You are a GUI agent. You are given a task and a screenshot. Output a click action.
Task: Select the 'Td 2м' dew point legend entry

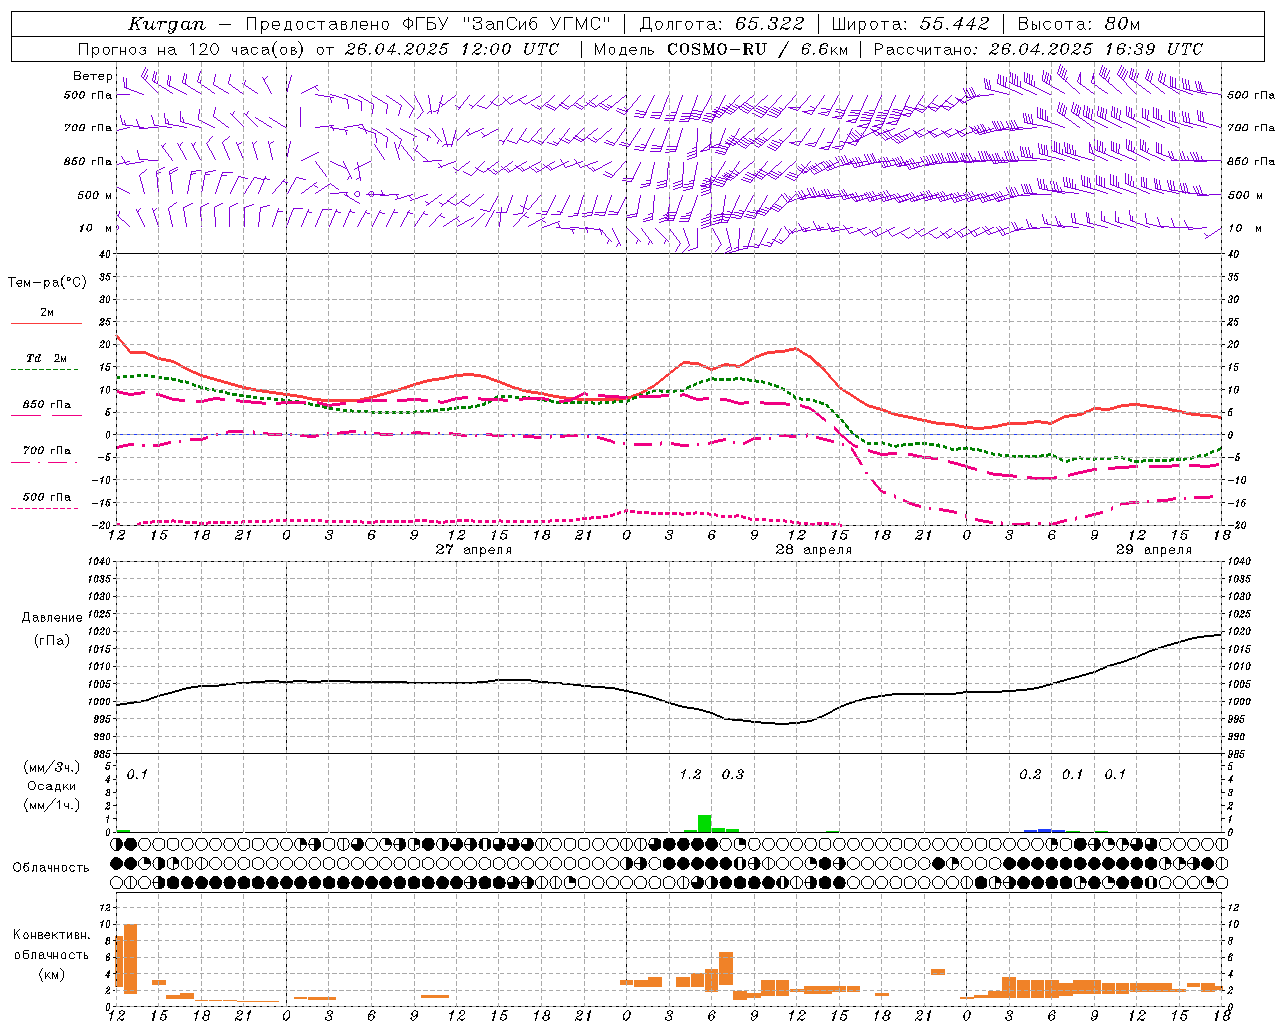point(47,358)
